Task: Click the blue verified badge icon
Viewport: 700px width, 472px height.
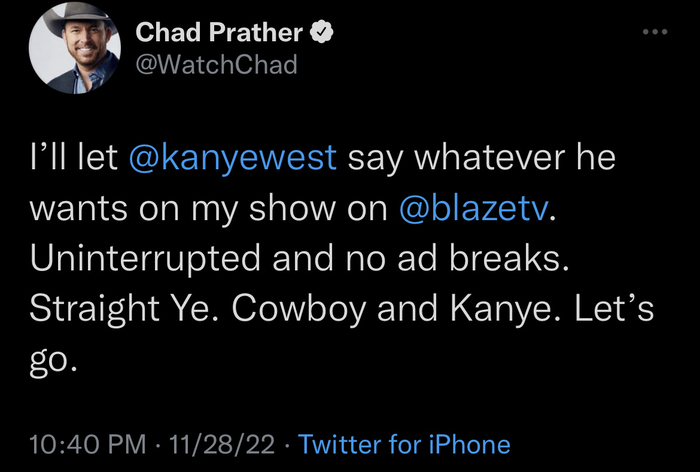Action: click(x=323, y=33)
